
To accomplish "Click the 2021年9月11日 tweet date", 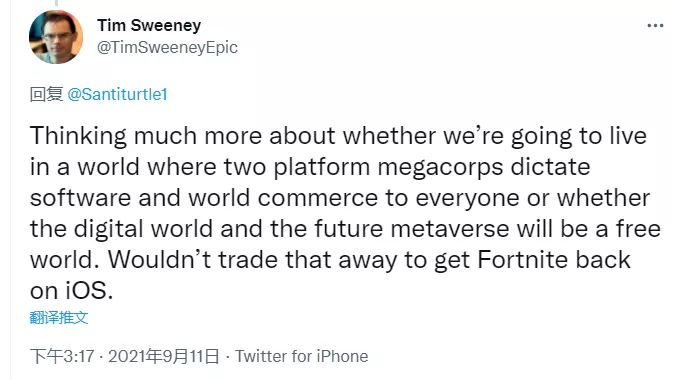I will click(164, 356).
